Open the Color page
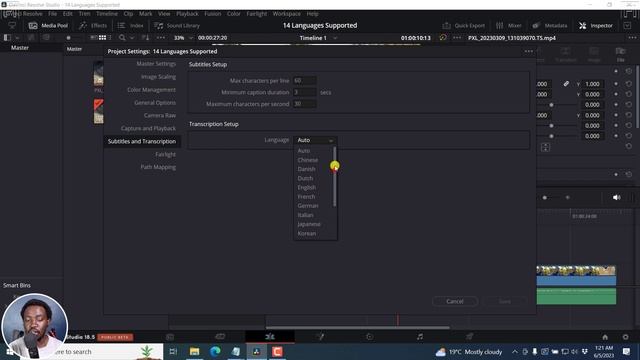Viewport: 640px width, 360px height. click(x=369, y=337)
